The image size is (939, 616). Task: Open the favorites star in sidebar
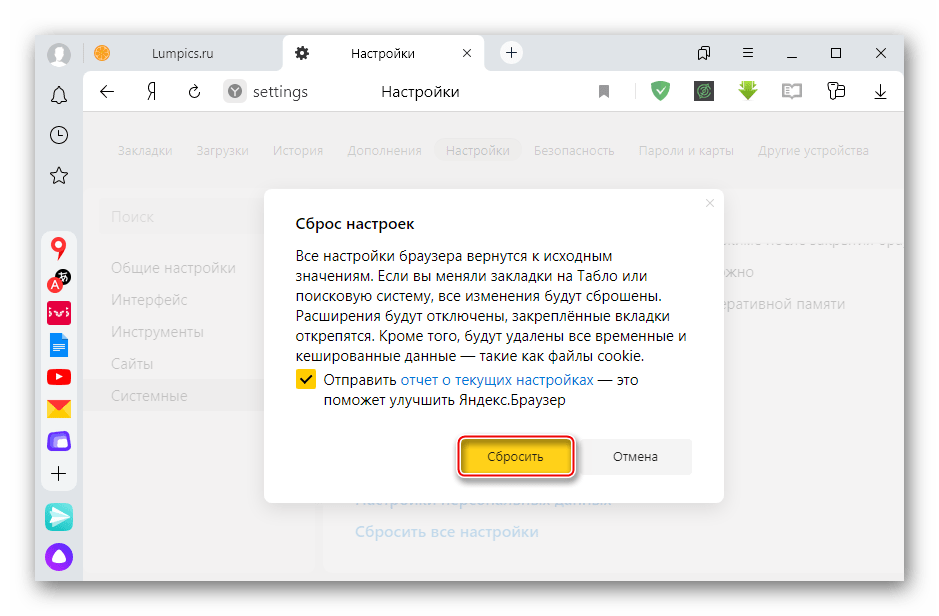click(59, 176)
